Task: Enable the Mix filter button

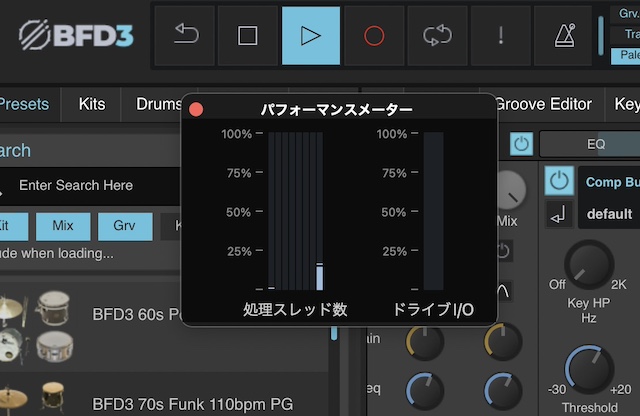Action: point(63,226)
